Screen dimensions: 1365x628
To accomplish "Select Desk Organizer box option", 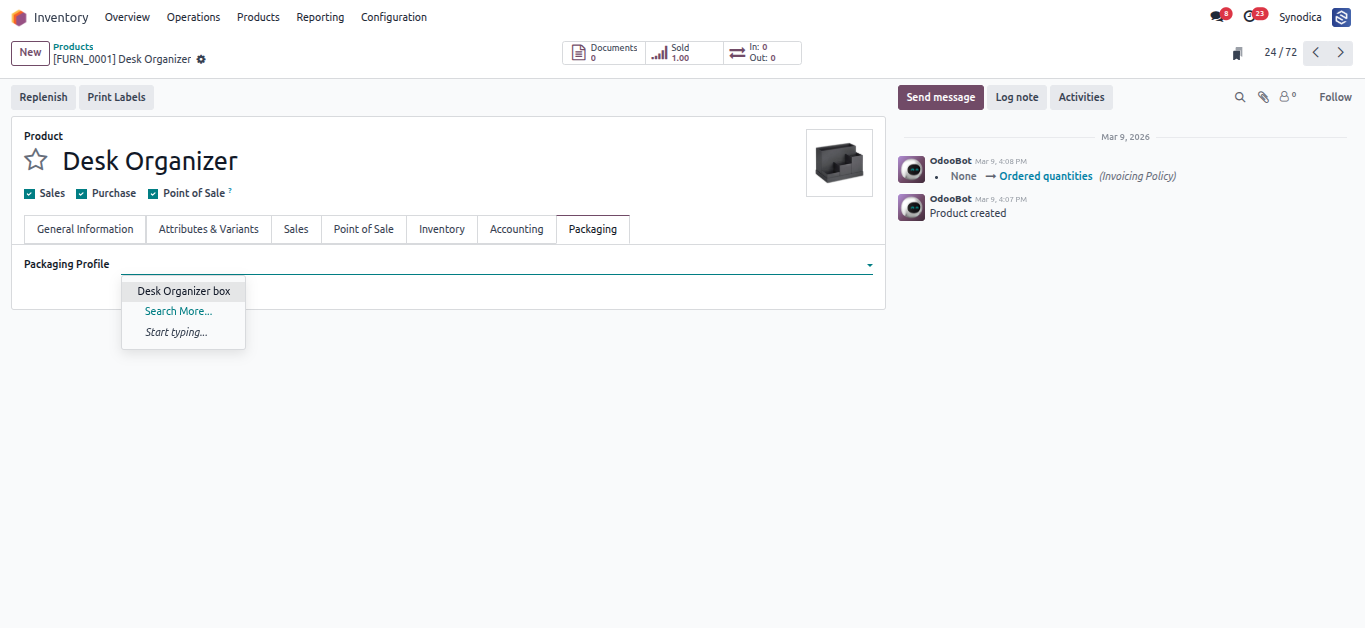I will point(184,291).
